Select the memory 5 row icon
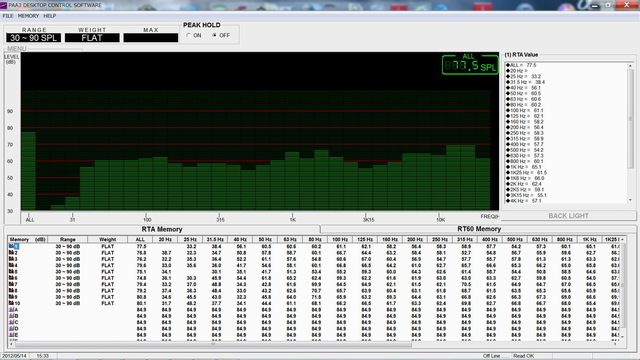This screenshot has height=360, width=640. click(x=11, y=272)
